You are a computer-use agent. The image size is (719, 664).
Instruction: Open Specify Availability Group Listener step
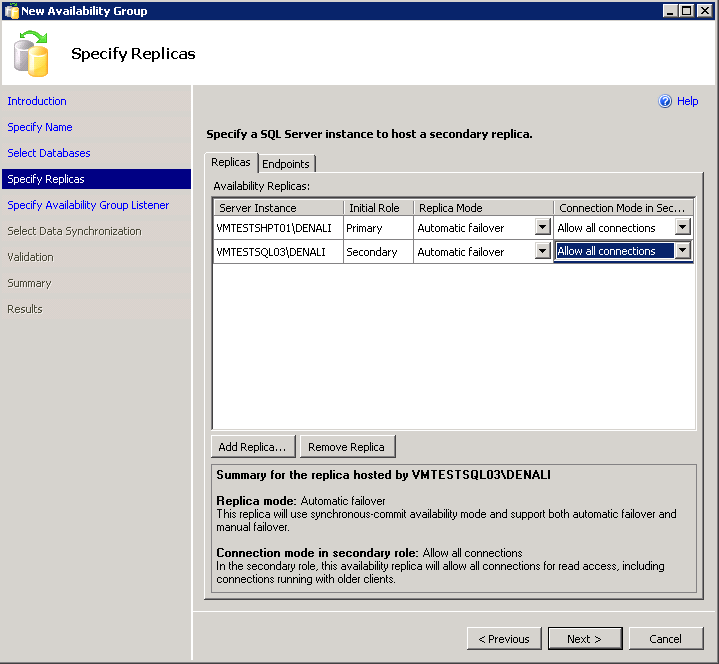(88, 205)
